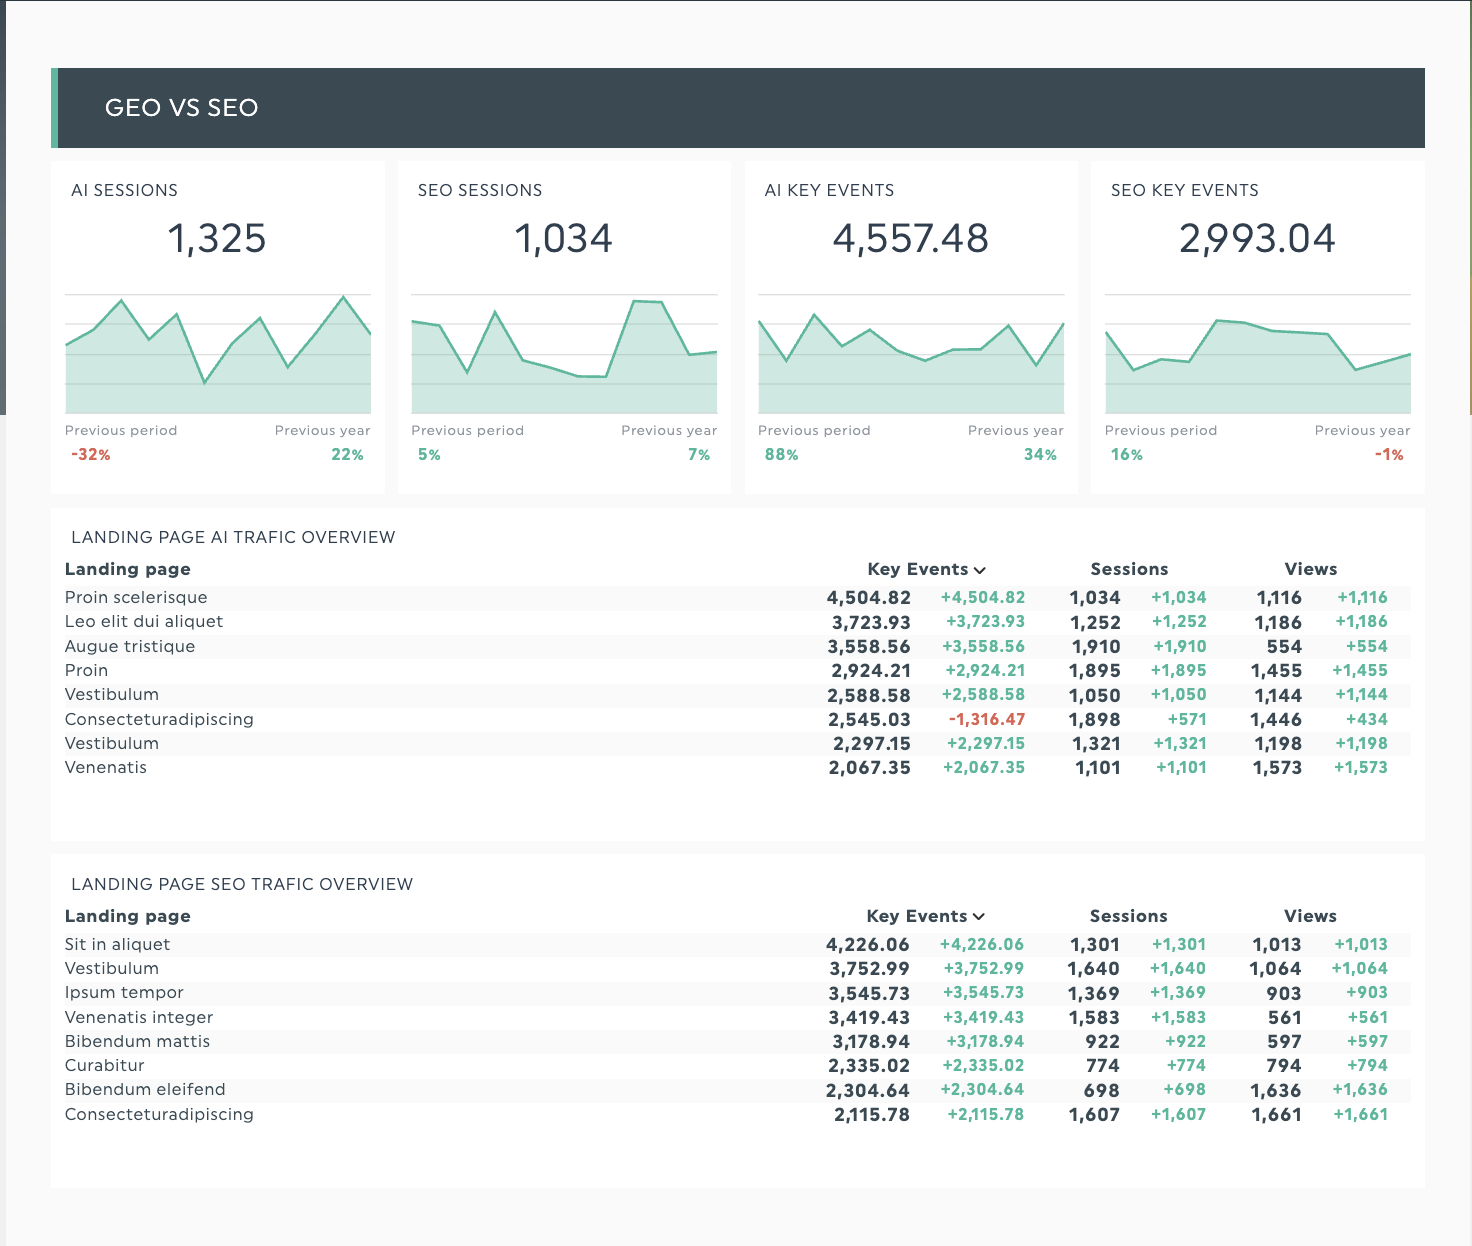
Task: Open the Leo elit dui aliquet row
Action: click(x=144, y=621)
